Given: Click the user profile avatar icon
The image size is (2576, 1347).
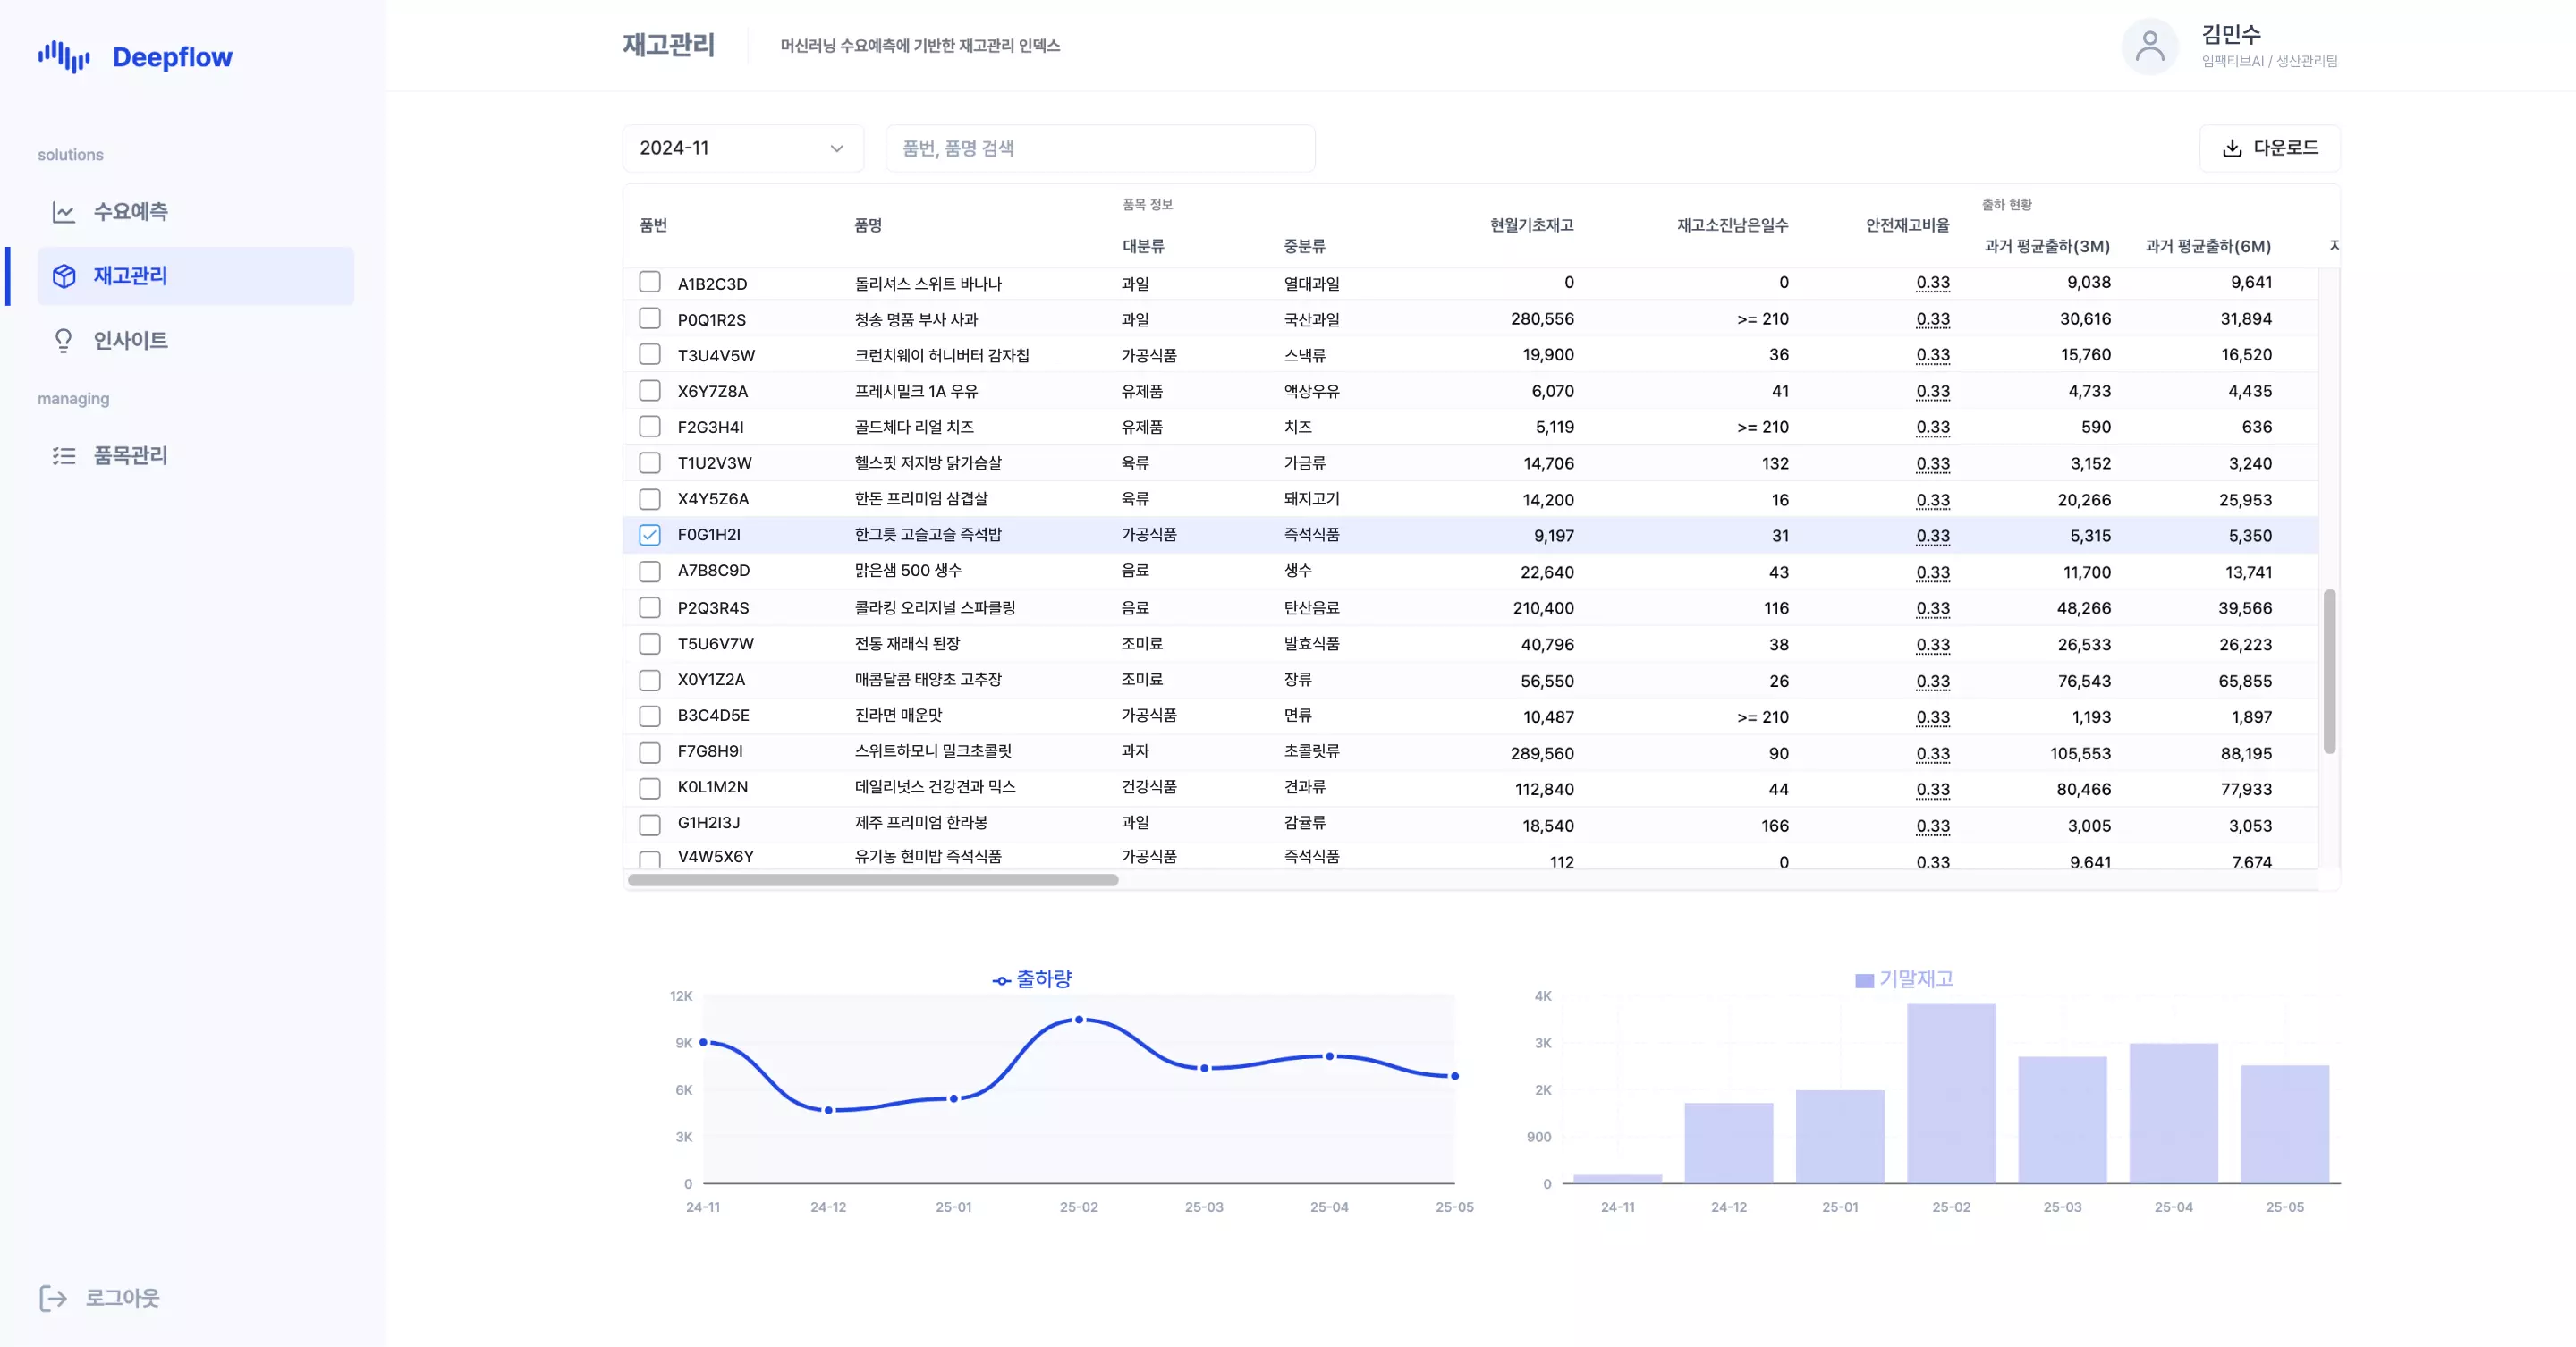Looking at the screenshot, I should tap(2149, 46).
